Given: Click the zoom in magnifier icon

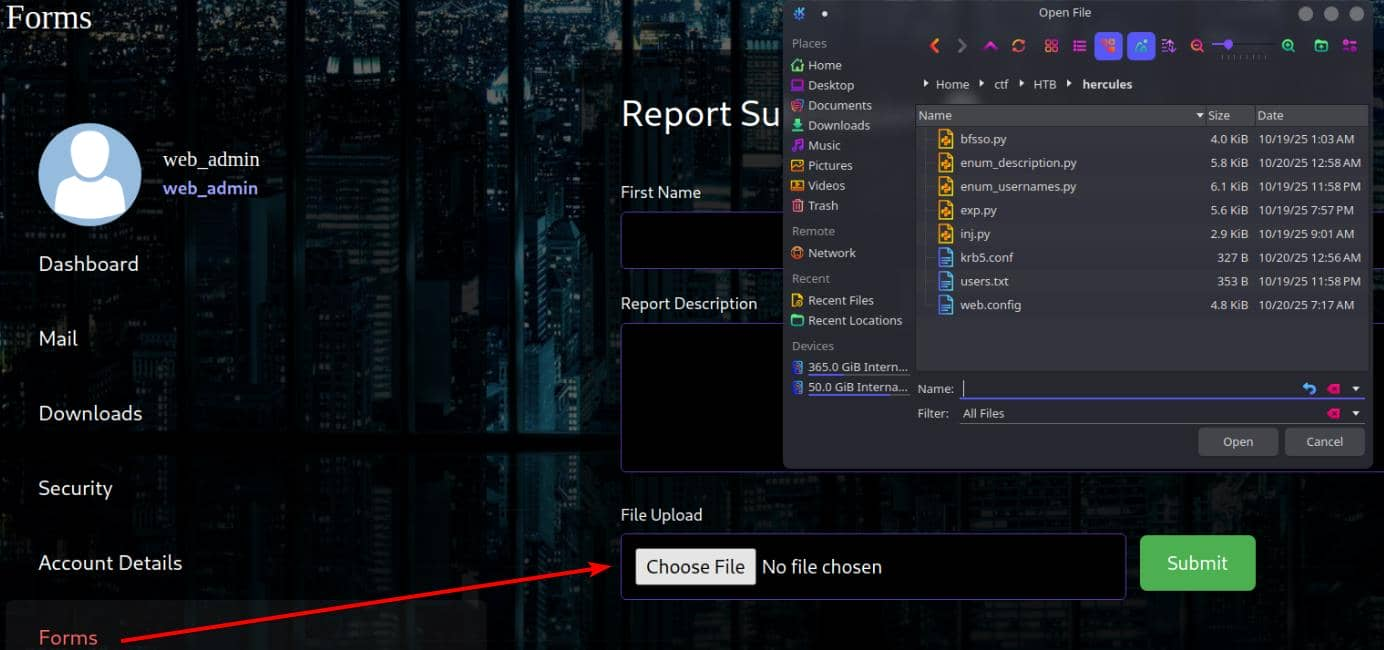Looking at the screenshot, I should click(1288, 46).
